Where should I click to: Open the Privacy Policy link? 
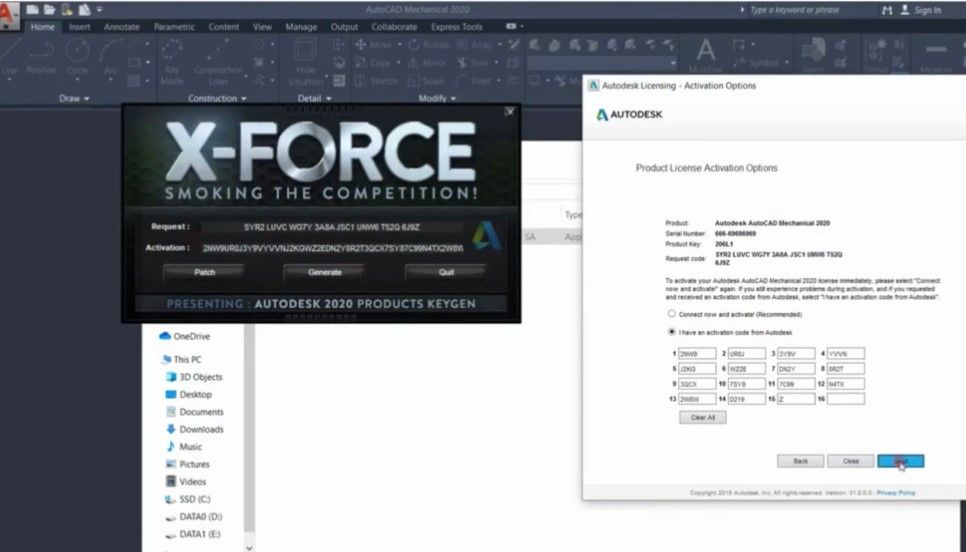(896, 493)
